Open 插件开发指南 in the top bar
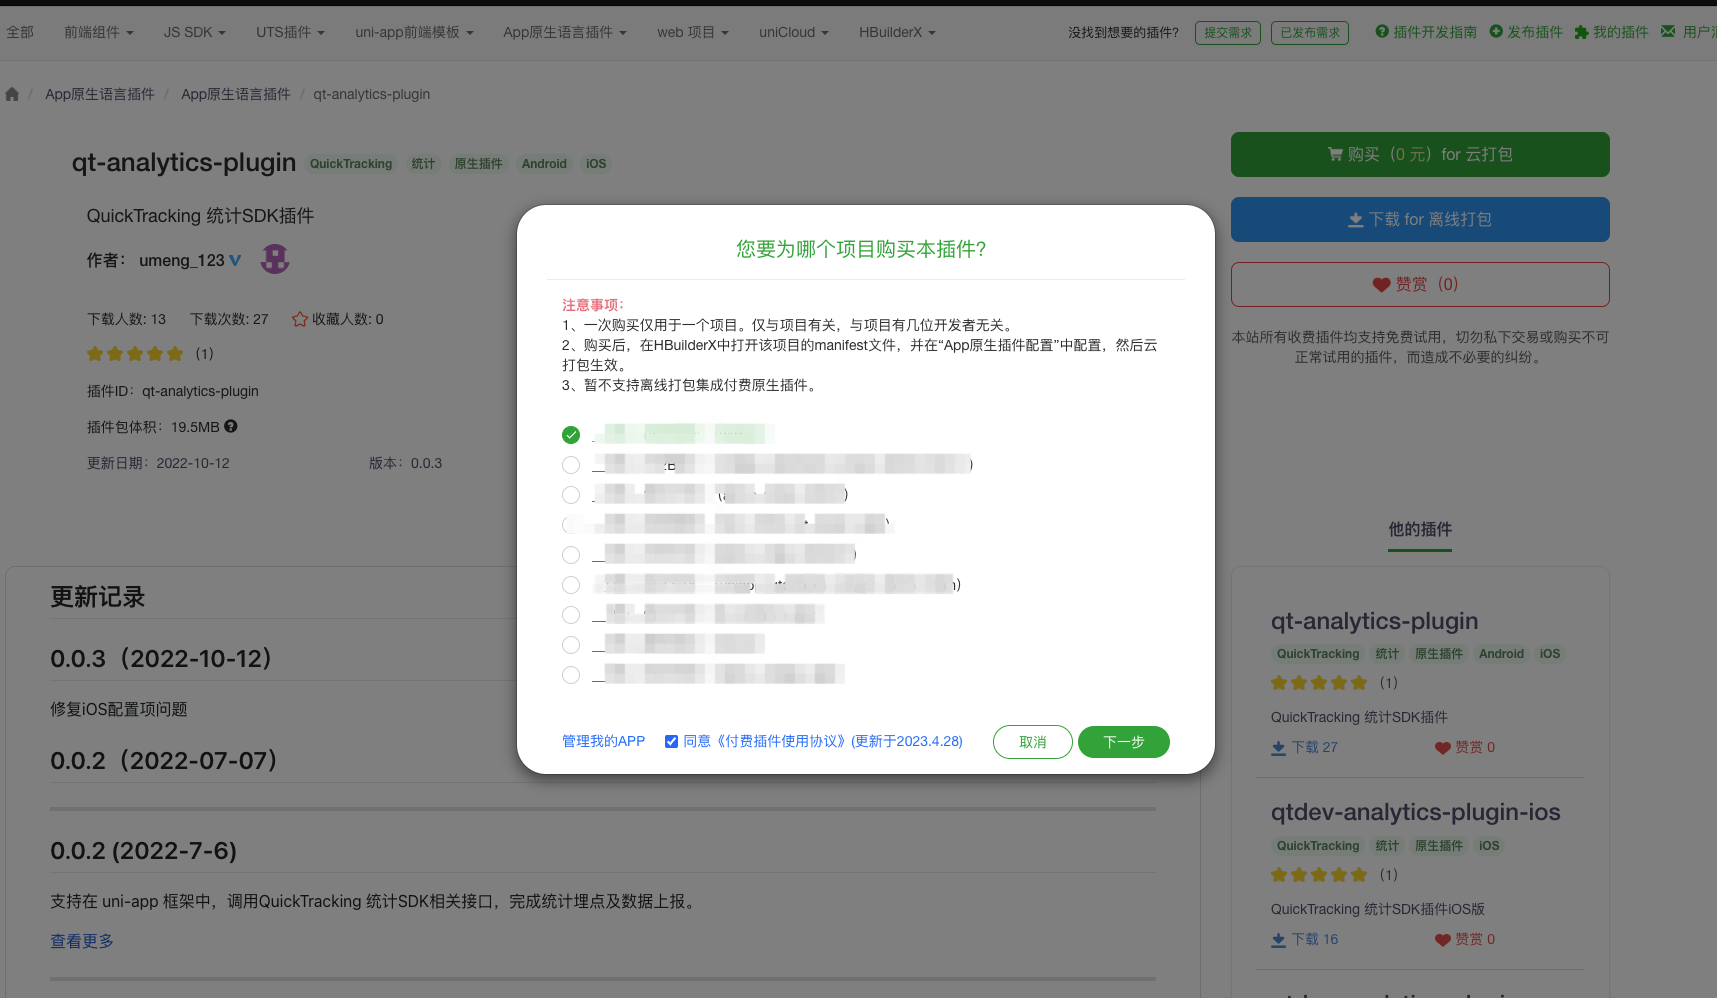Screen dimensions: 1717x998 coord(1426,32)
